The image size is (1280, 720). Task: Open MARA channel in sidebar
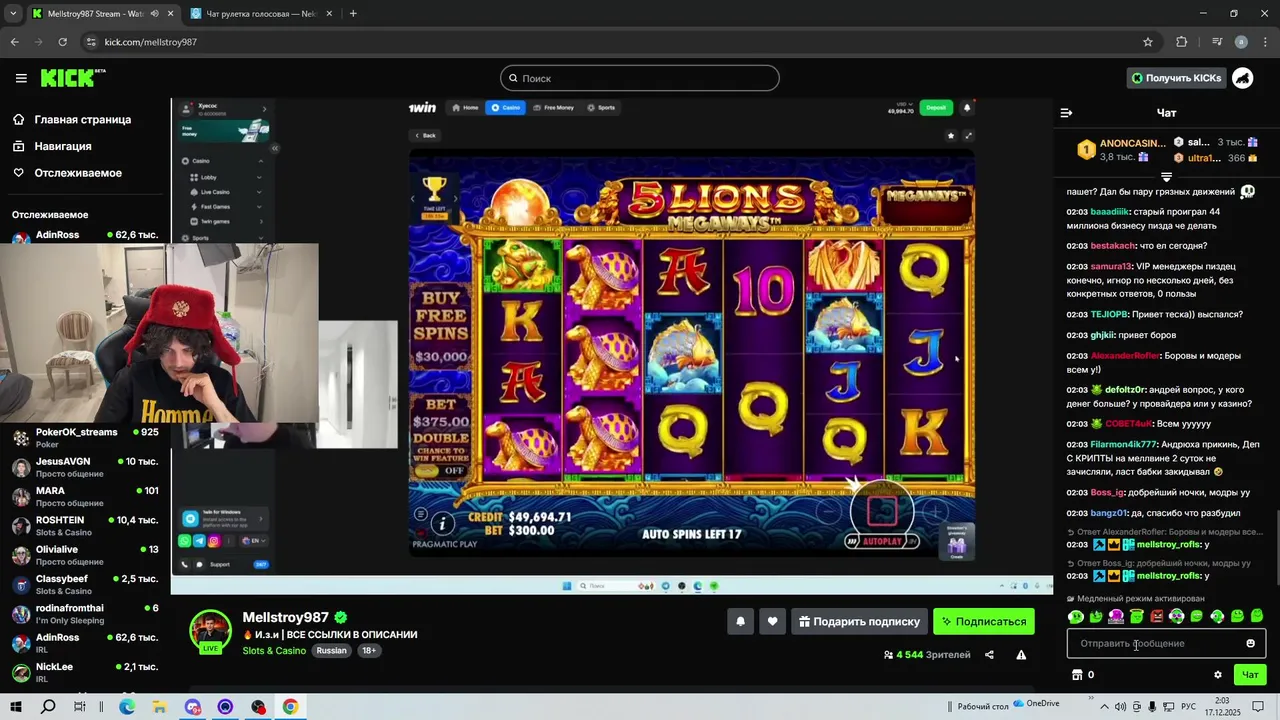(x=85, y=497)
